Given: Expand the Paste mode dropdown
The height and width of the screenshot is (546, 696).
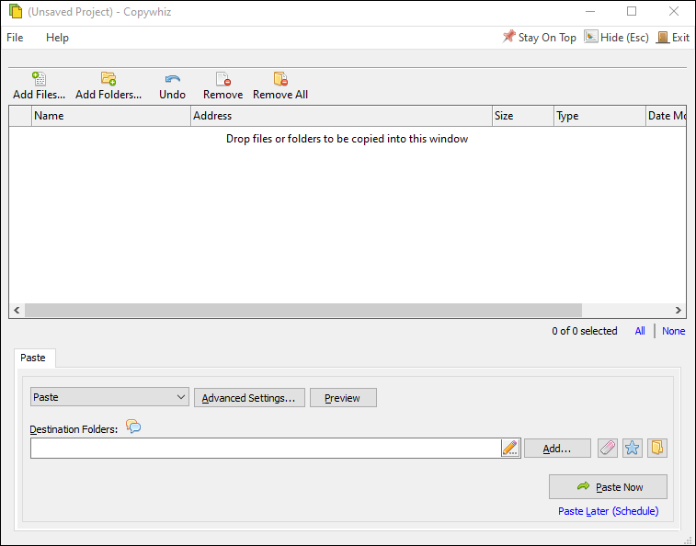Looking at the screenshot, I should [x=110, y=397].
